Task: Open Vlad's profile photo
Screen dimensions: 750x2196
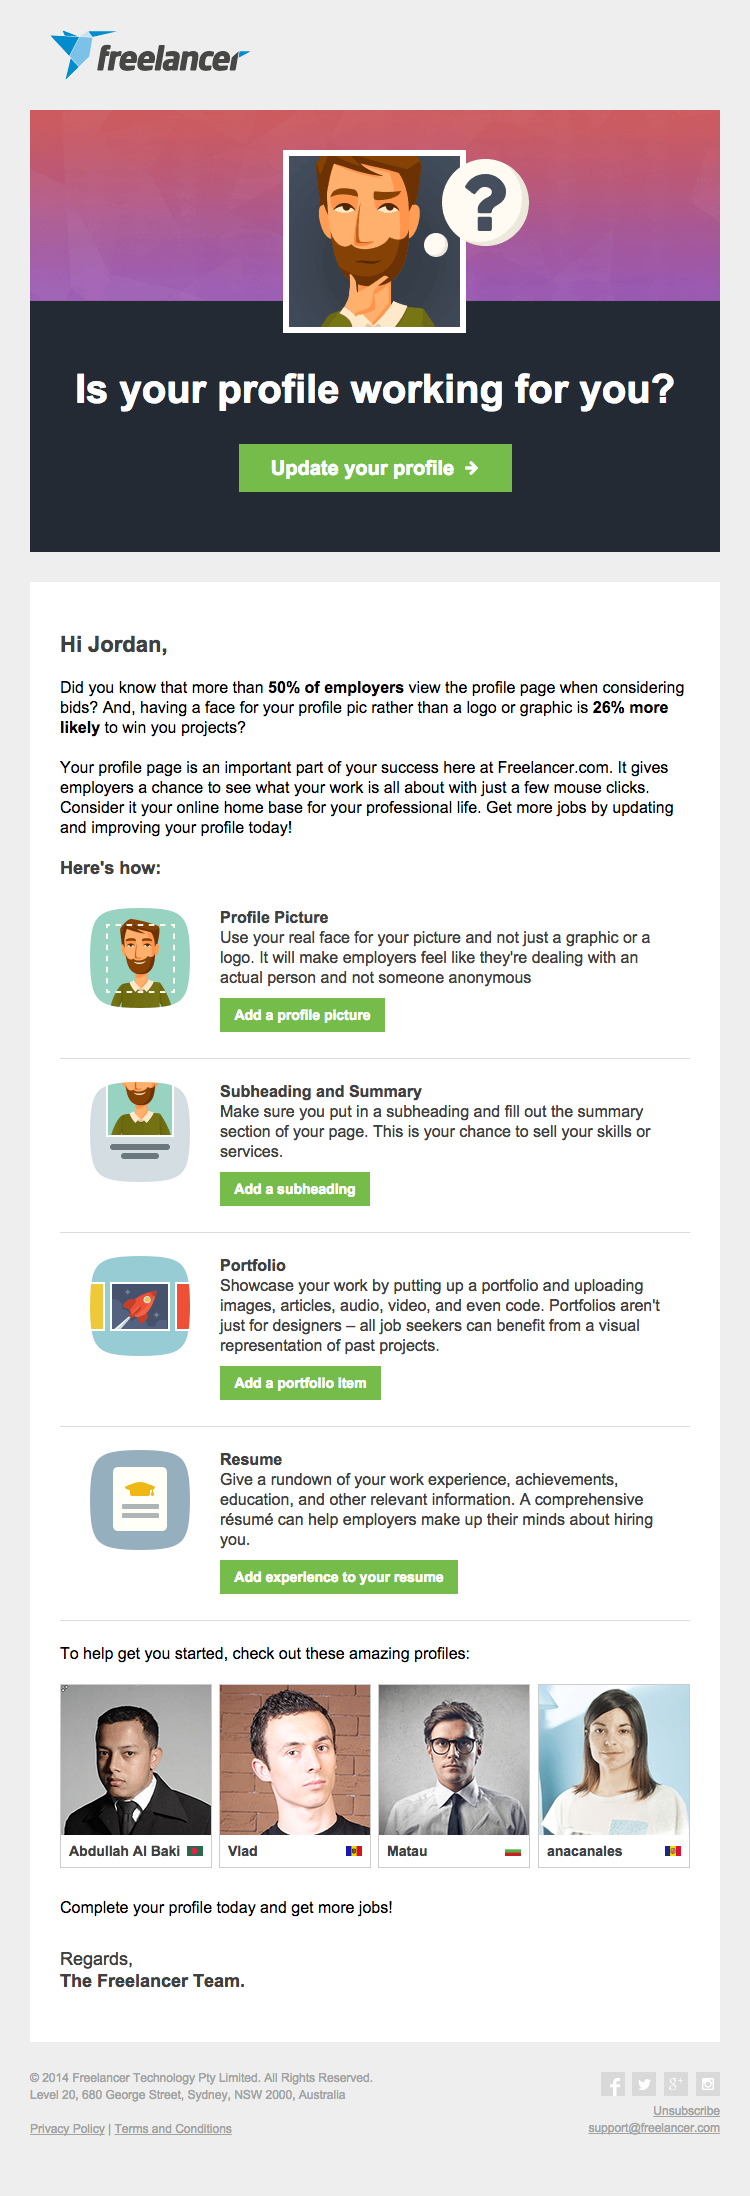Action: coord(295,1760)
